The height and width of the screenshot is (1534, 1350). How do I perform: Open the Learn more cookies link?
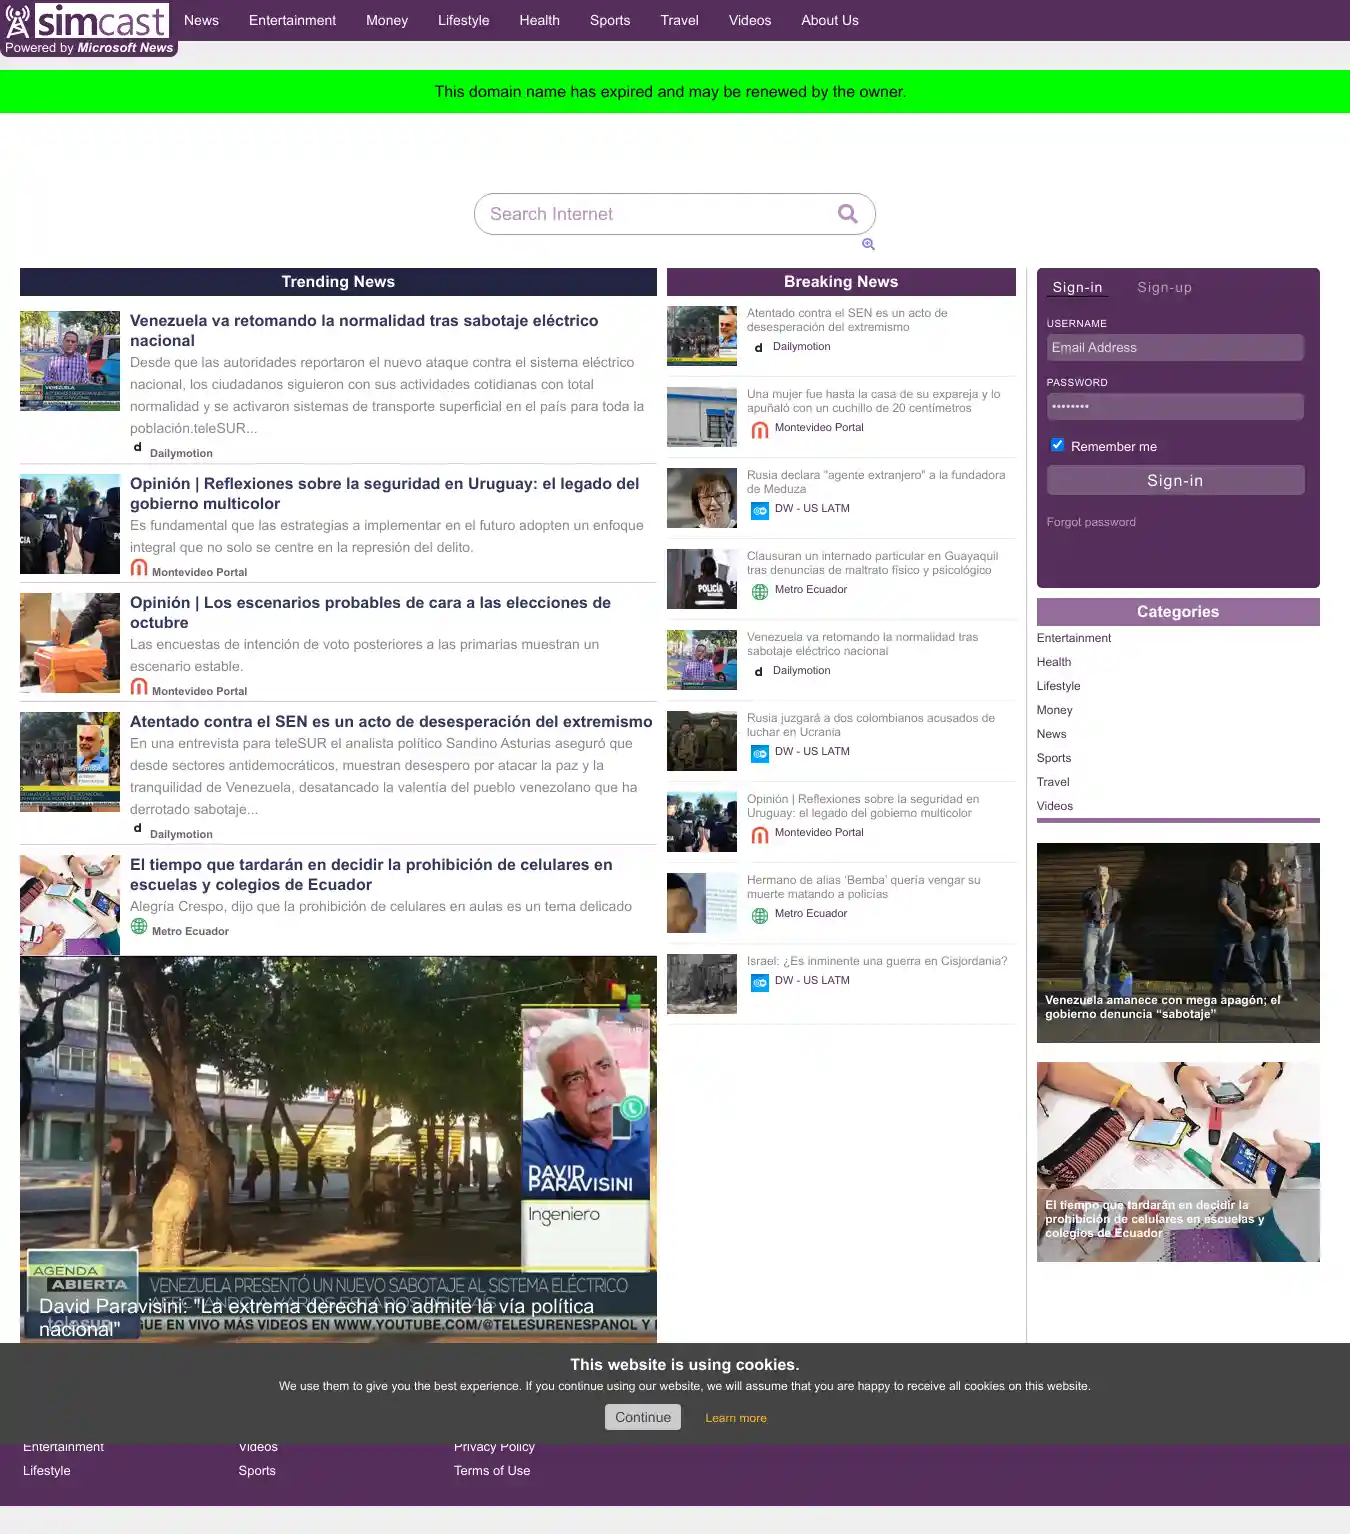tap(735, 1418)
